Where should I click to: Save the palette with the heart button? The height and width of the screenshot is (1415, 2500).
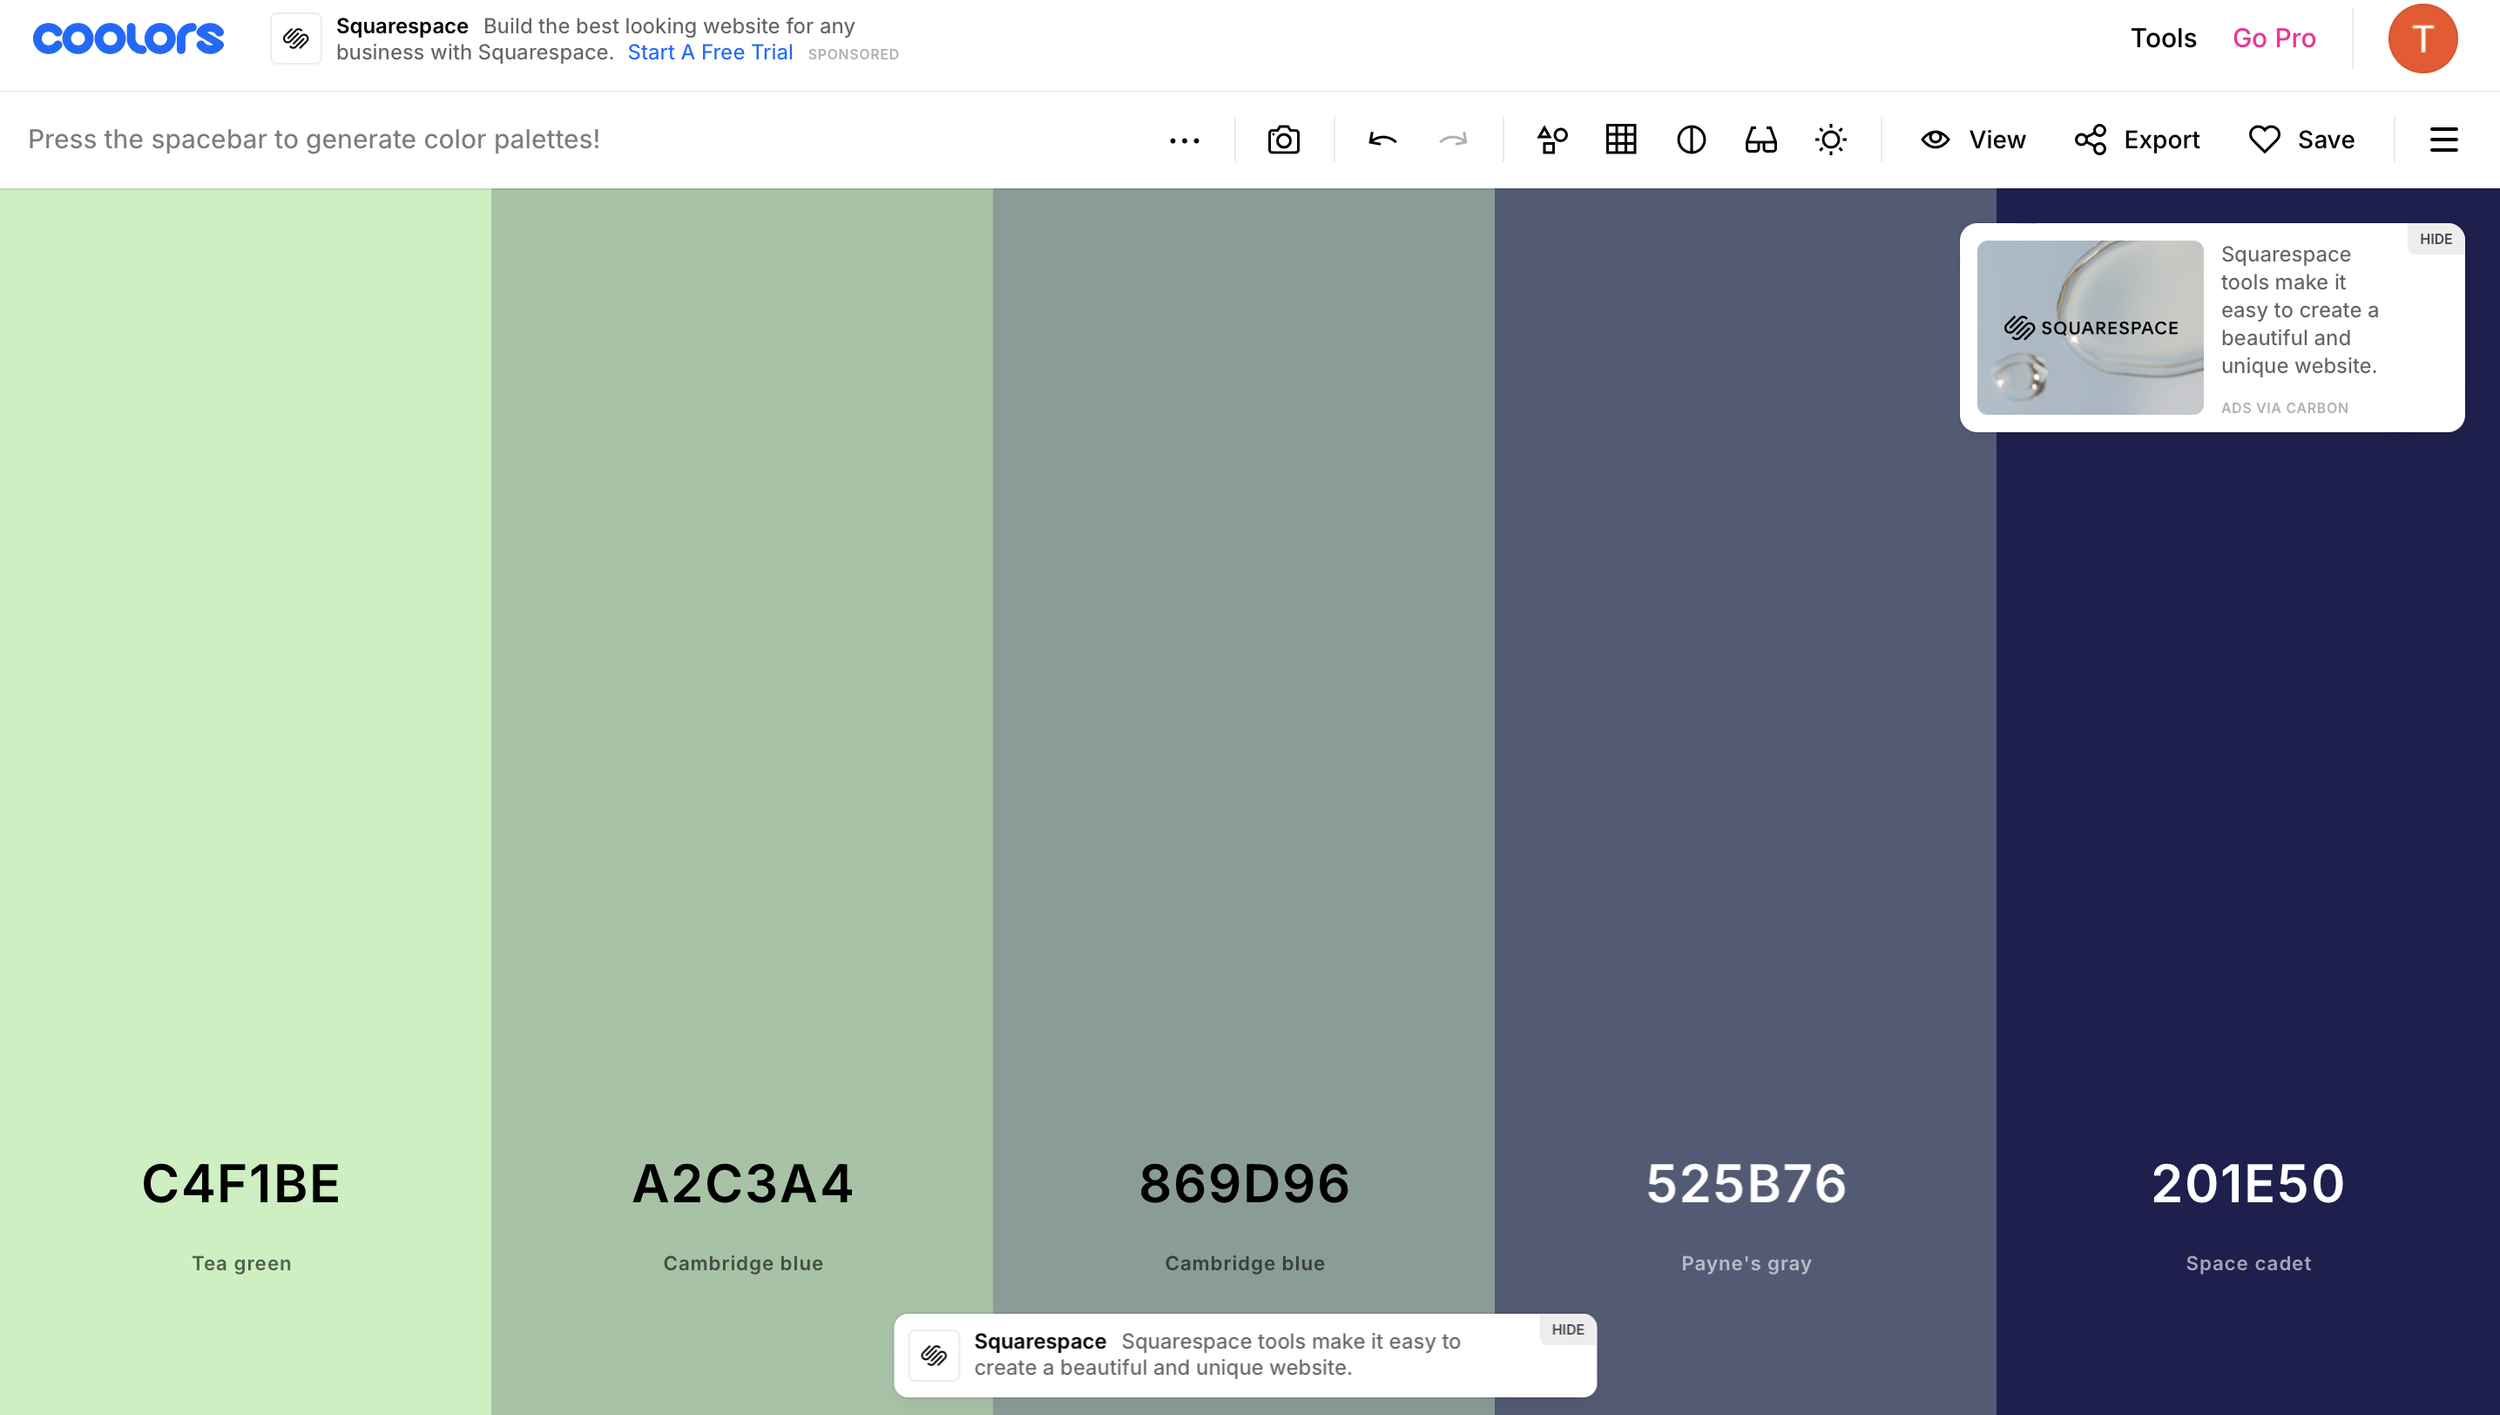[x=2301, y=140]
